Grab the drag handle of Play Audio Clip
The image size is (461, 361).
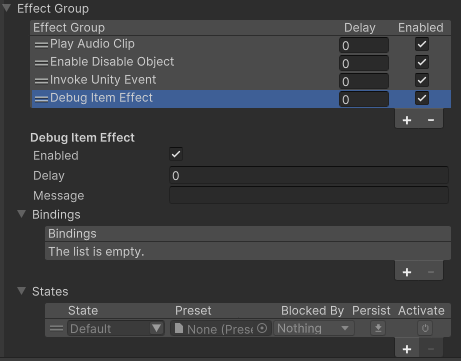click(41, 44)
